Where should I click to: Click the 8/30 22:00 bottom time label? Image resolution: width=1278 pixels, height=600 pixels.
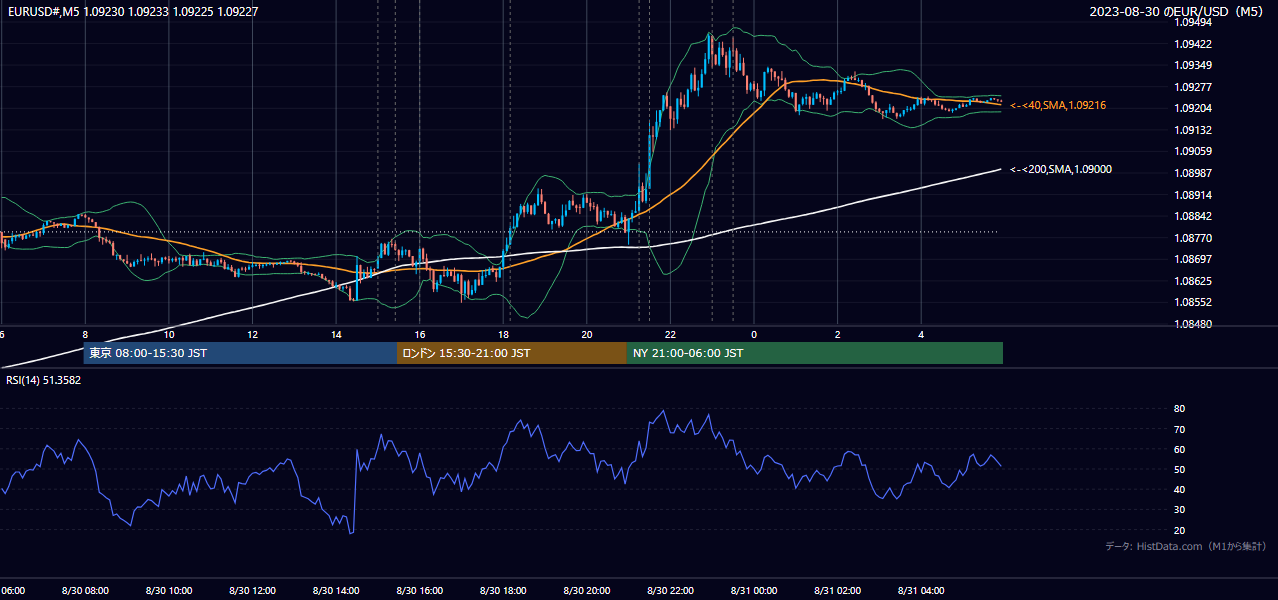[670, 590]
